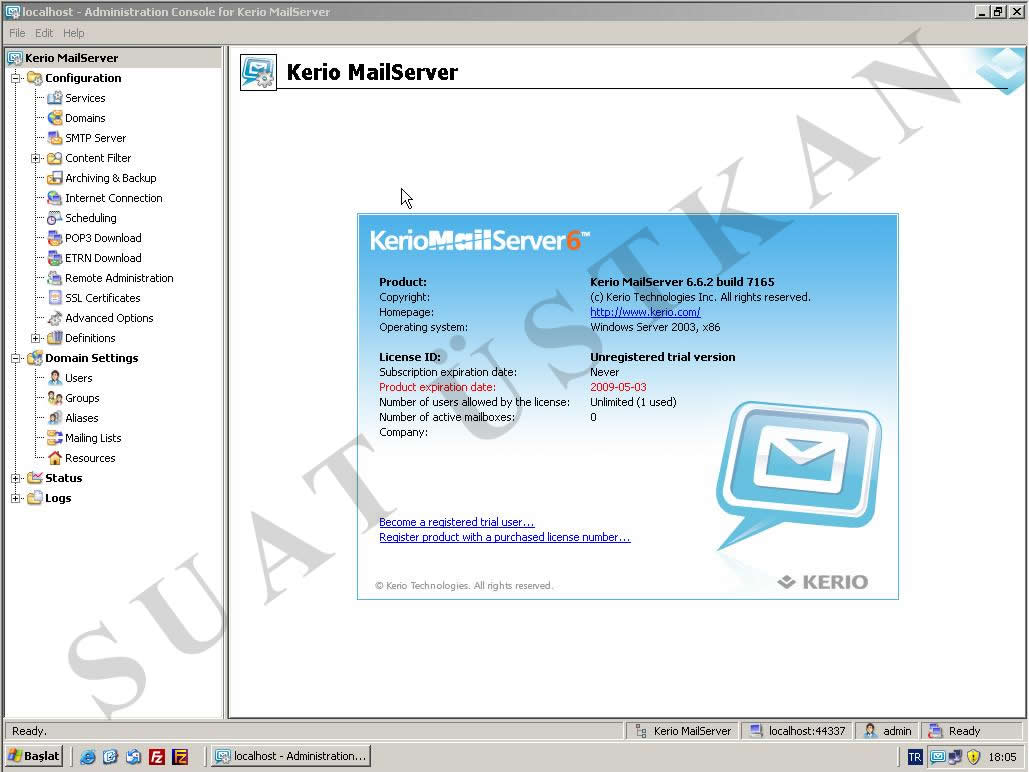Click the Advanced Options gear icon
Viewport: 1029px width, 772px height.
click(x=54, y=318)
